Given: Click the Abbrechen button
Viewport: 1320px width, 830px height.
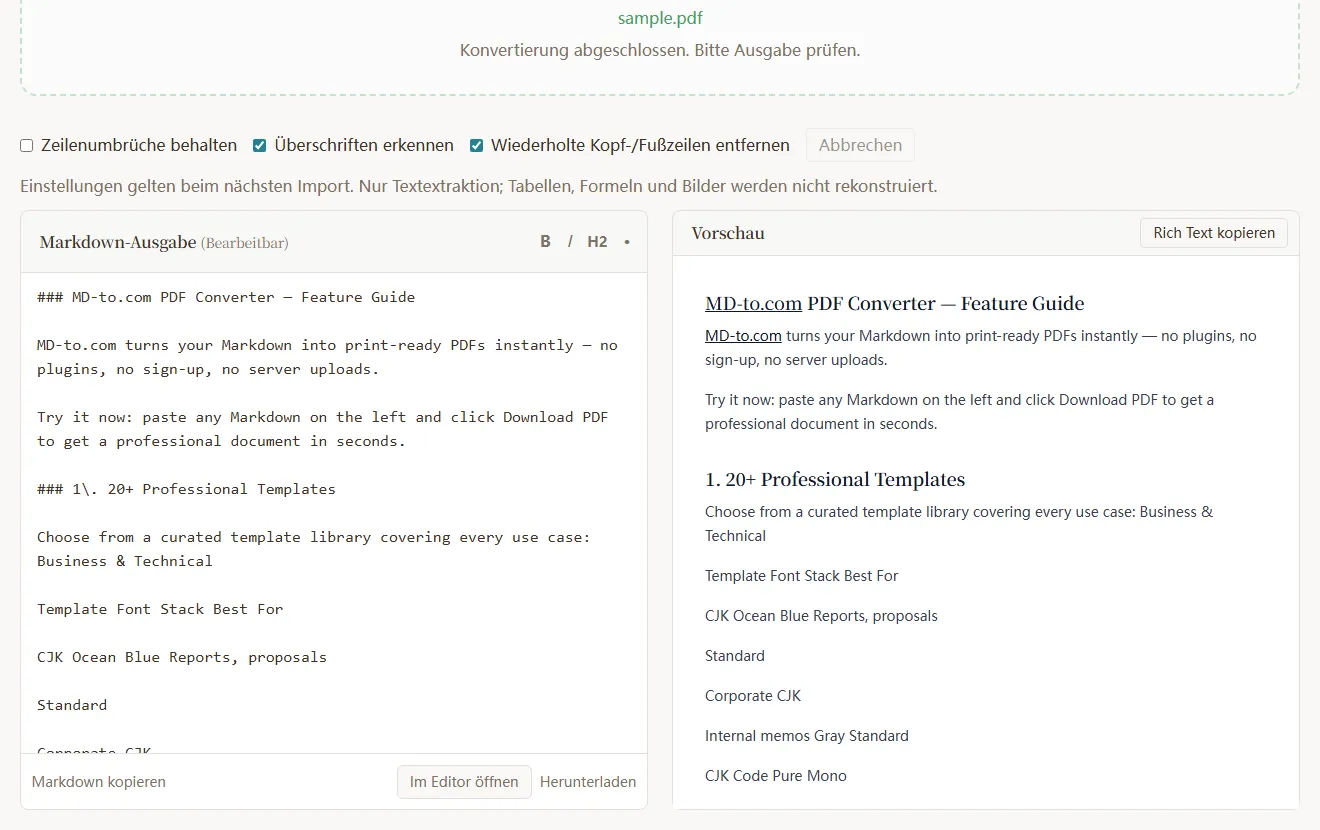Looking at the screenshot, I should click(860, 145).
